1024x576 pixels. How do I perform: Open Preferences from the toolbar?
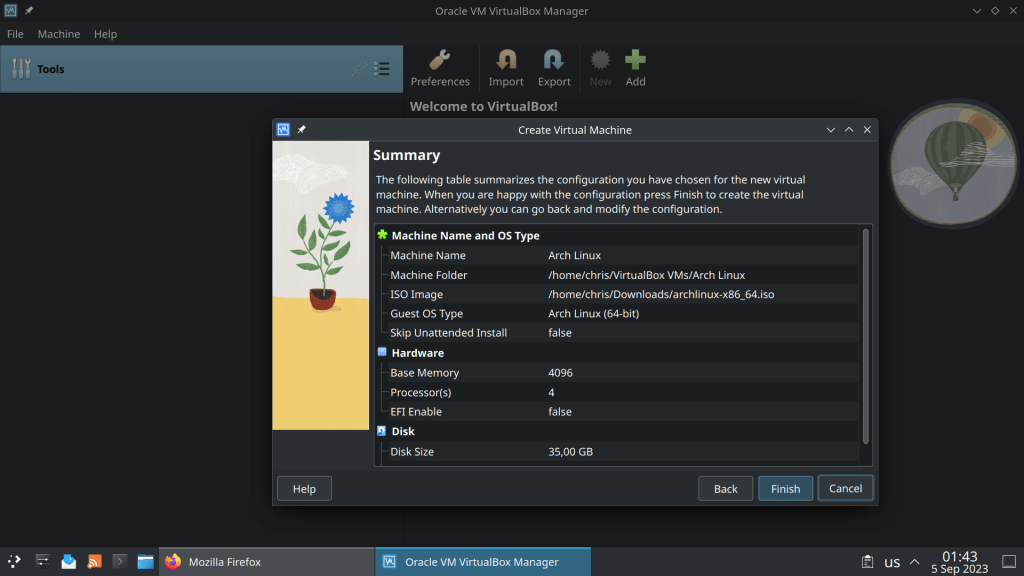coord(440,68)
